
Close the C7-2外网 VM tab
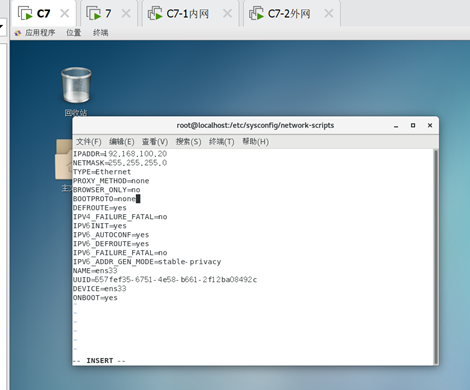(329, 13)
